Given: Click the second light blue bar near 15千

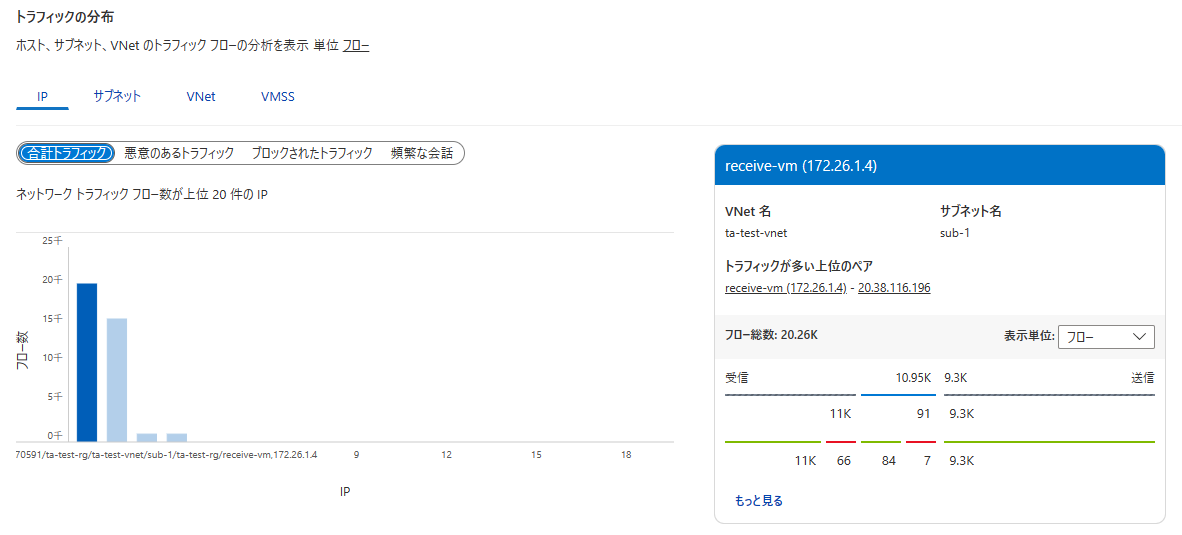Looking at the screenshot, I should pos(117,380).
